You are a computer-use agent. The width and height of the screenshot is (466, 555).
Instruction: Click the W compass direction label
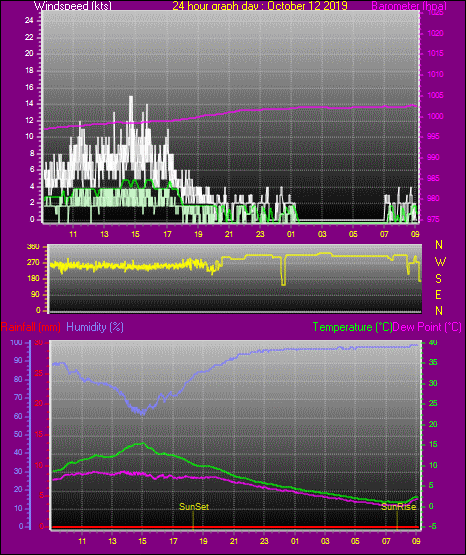tap(440, 262)
